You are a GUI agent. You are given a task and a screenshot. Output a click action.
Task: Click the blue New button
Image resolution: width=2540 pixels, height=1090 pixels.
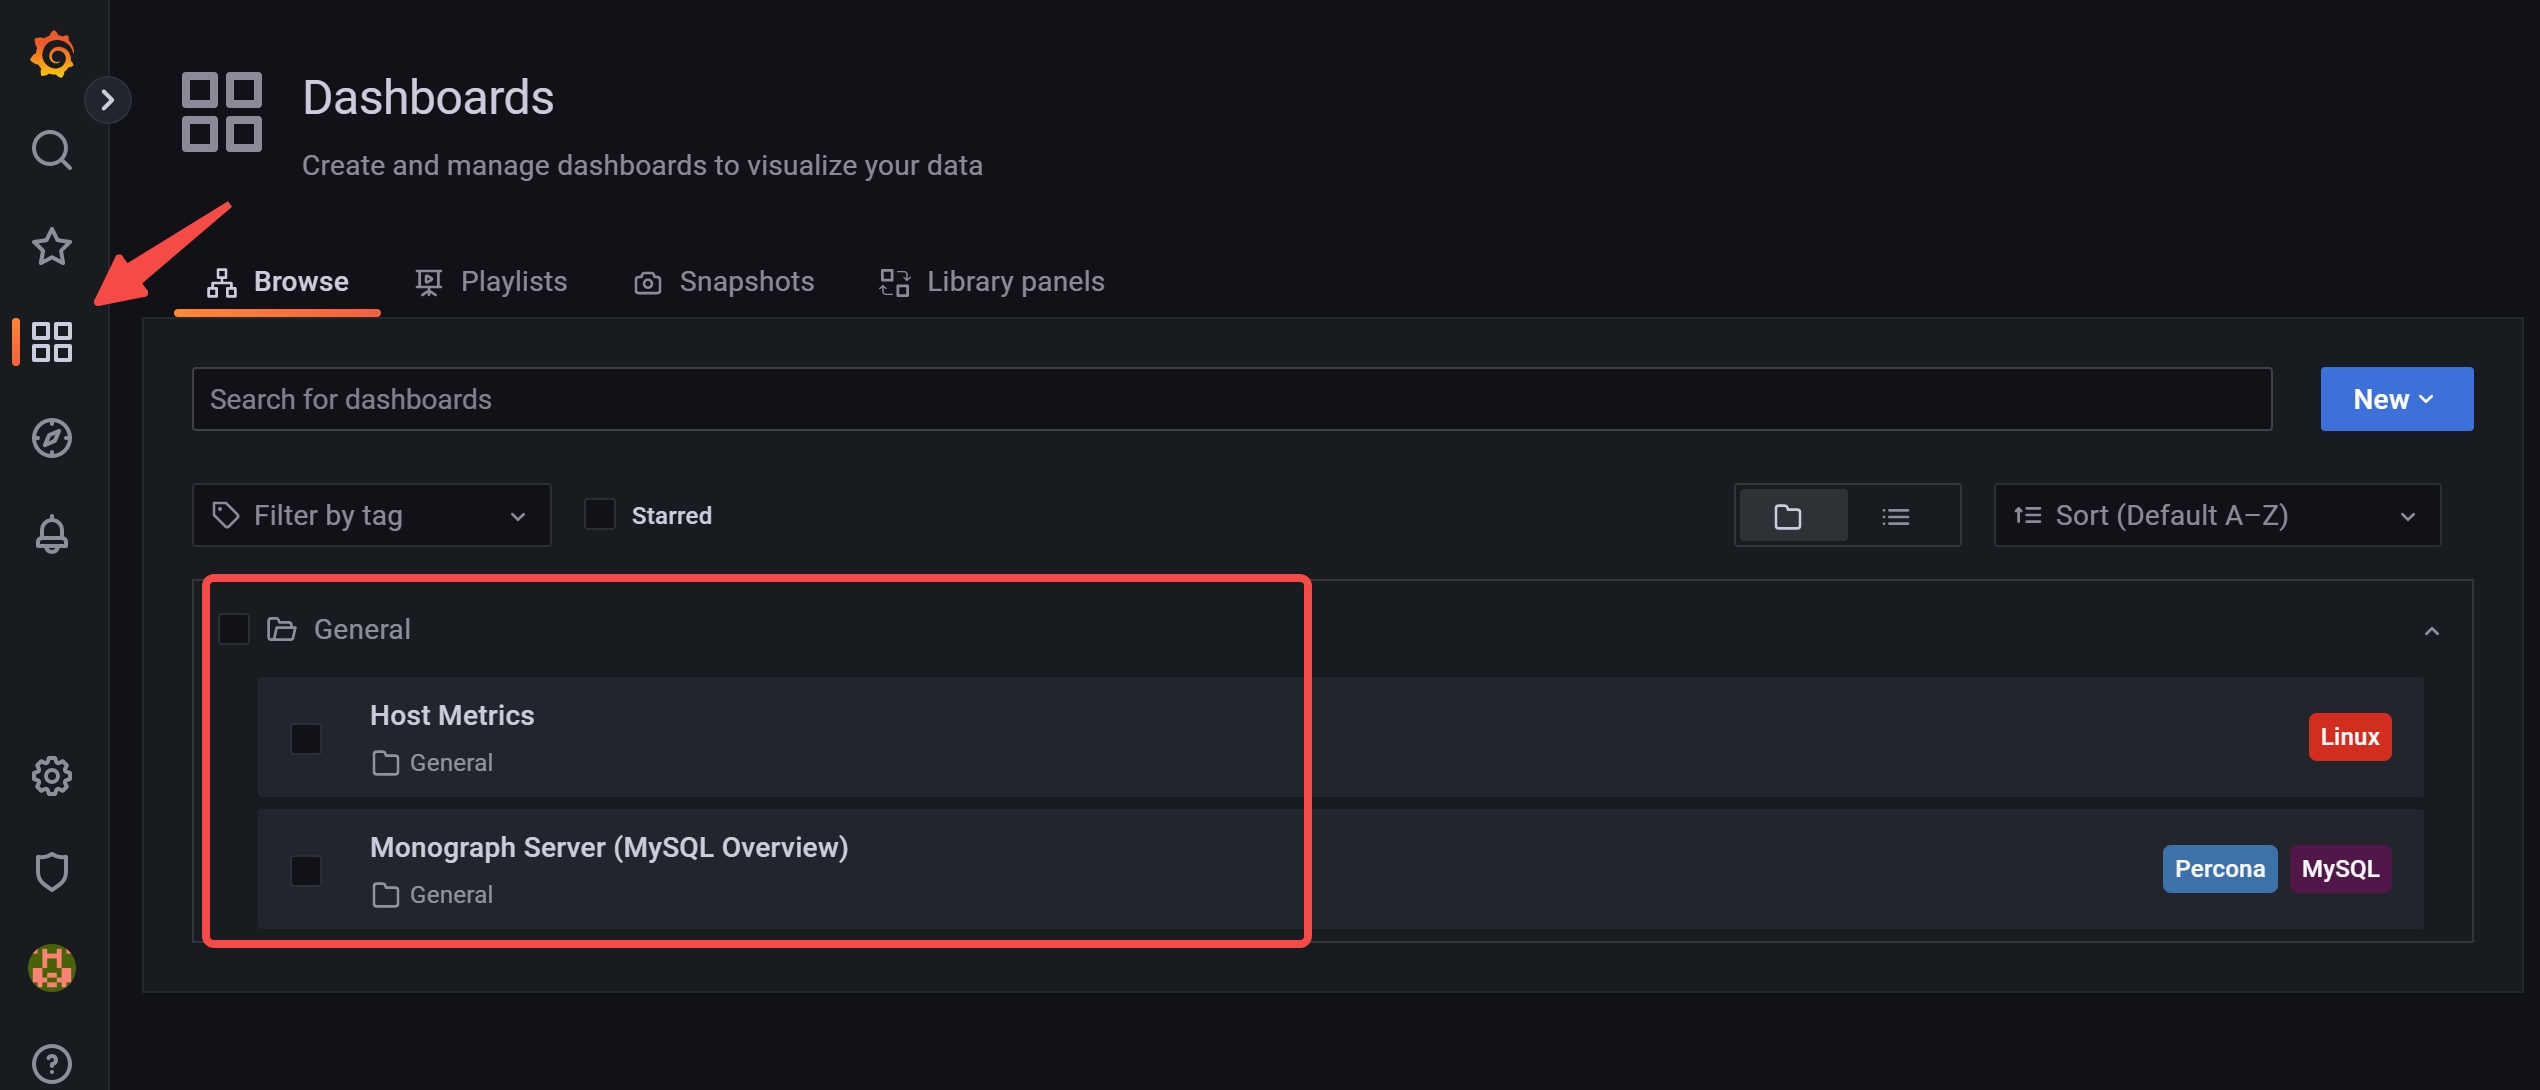[x=2397, y=399]
